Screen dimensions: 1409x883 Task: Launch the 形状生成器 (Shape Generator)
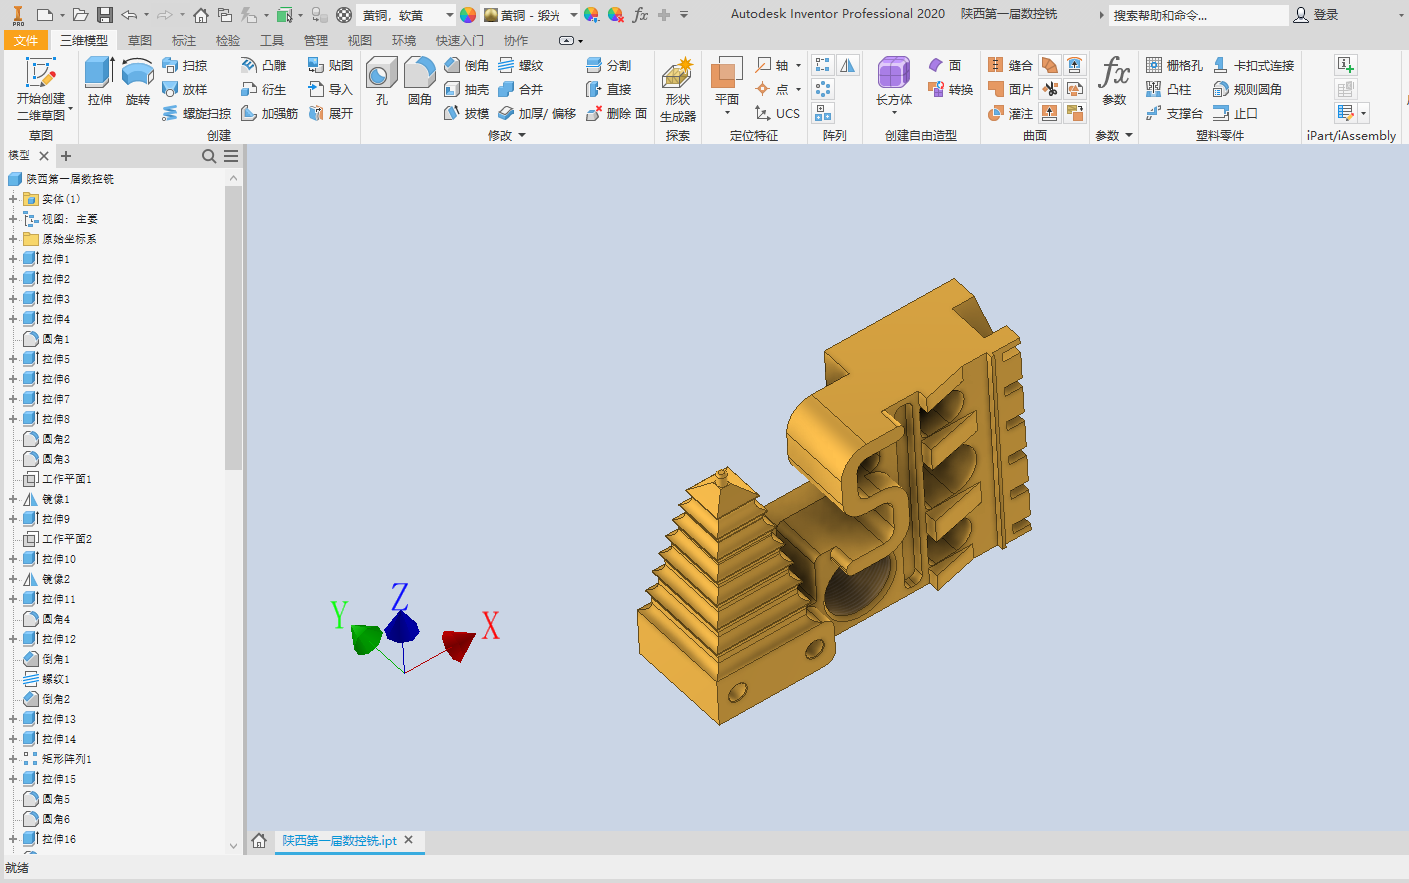(x=678, y=89)
